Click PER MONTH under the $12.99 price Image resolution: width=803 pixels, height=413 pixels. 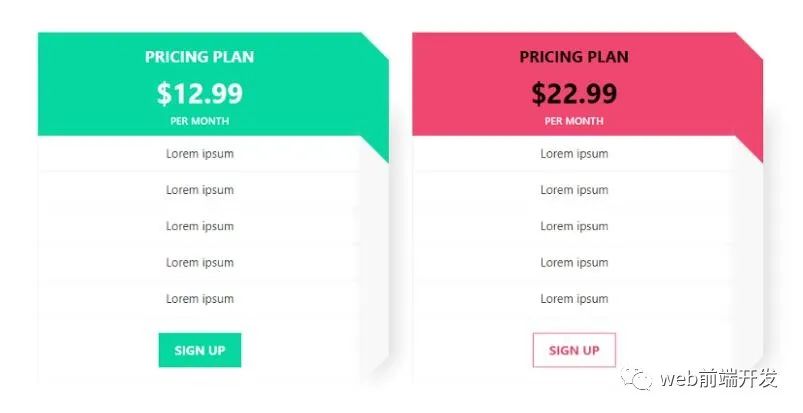click(199, 121)
